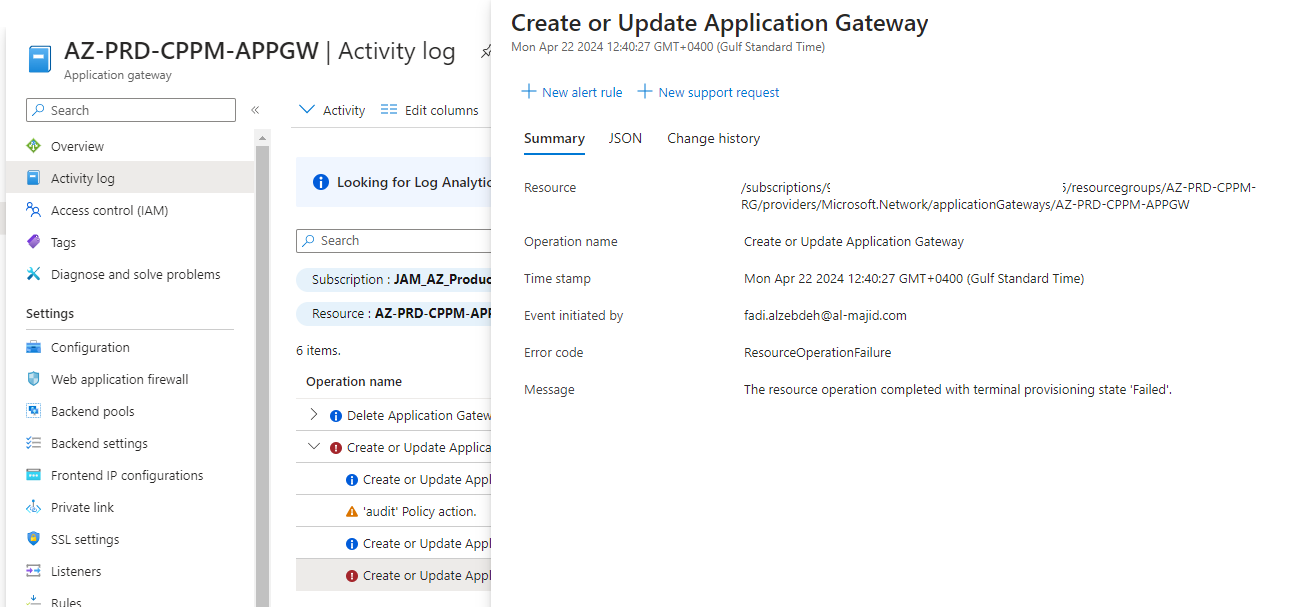This screenshot has width=1298, height=607.
Task: Click the Operation name value in Summary
Action: click(854, 241)
